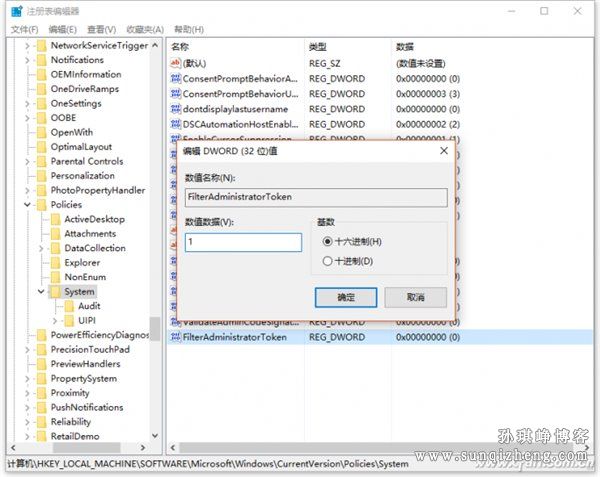Click the 数值名称 field showing FilterAdministratorToken
Screen dimensions: 600x477
316,197
